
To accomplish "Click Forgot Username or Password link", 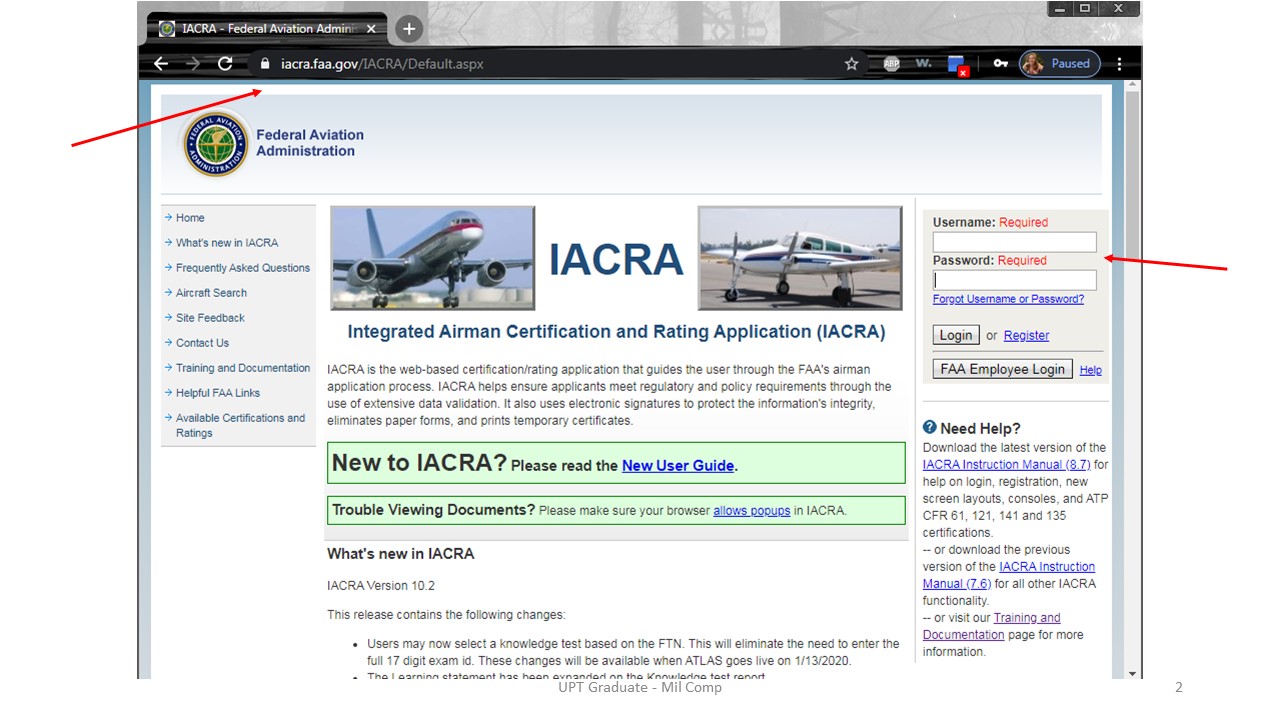I will tap(1008, 299).
